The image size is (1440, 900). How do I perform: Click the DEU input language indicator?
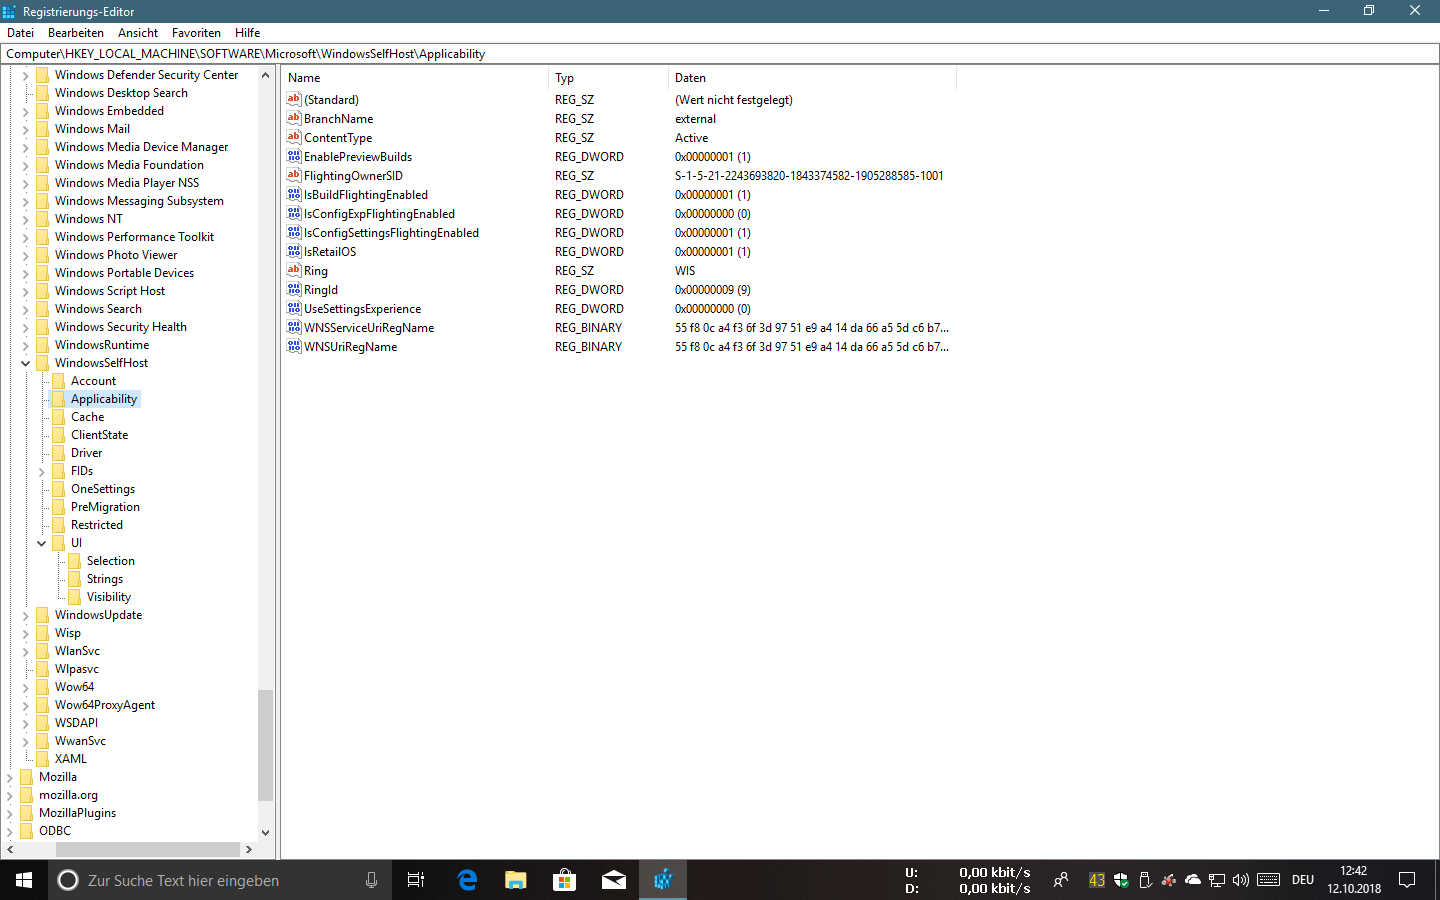click(1303, 880)
